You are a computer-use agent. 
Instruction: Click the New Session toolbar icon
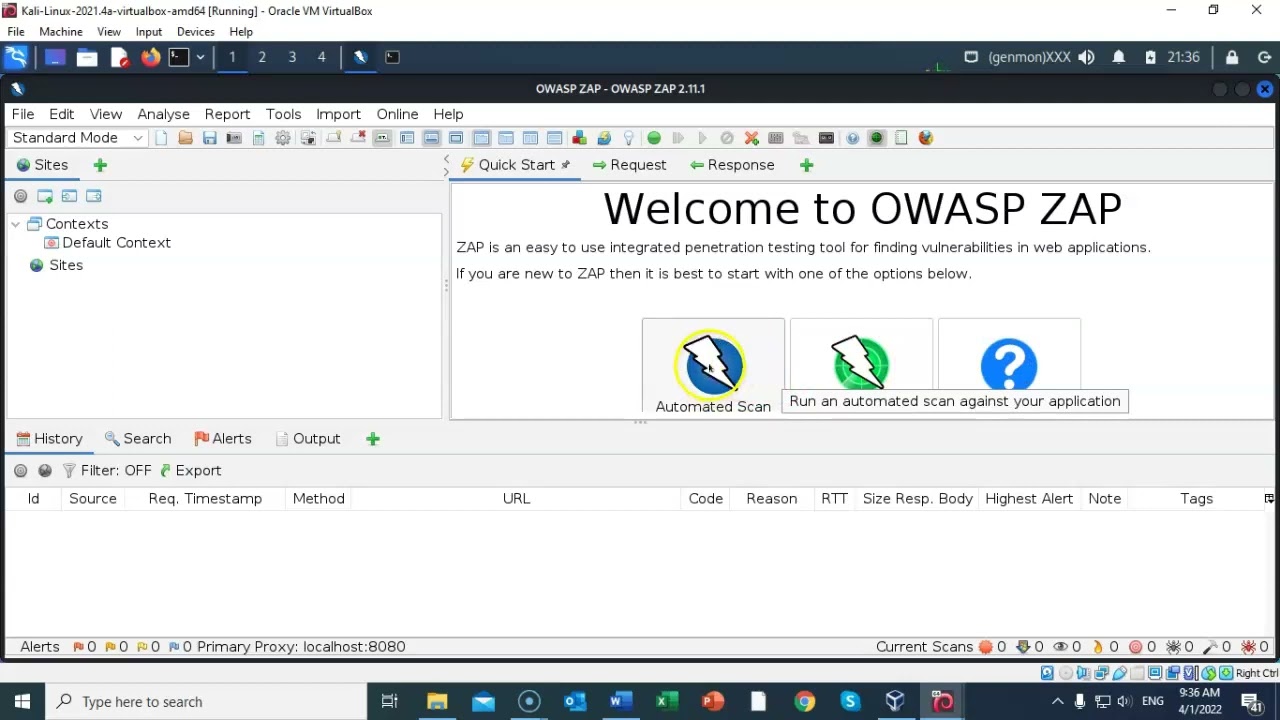pos(160,138)
